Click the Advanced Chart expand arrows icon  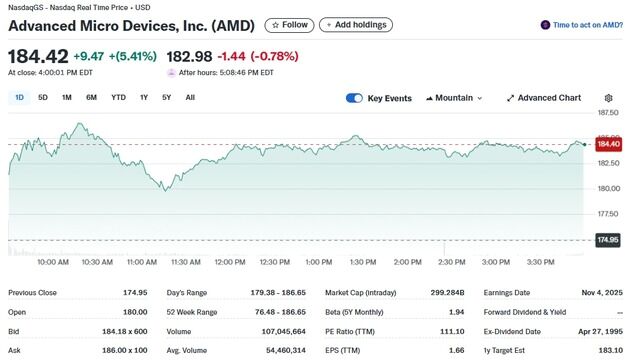click(x=510, y=98)
